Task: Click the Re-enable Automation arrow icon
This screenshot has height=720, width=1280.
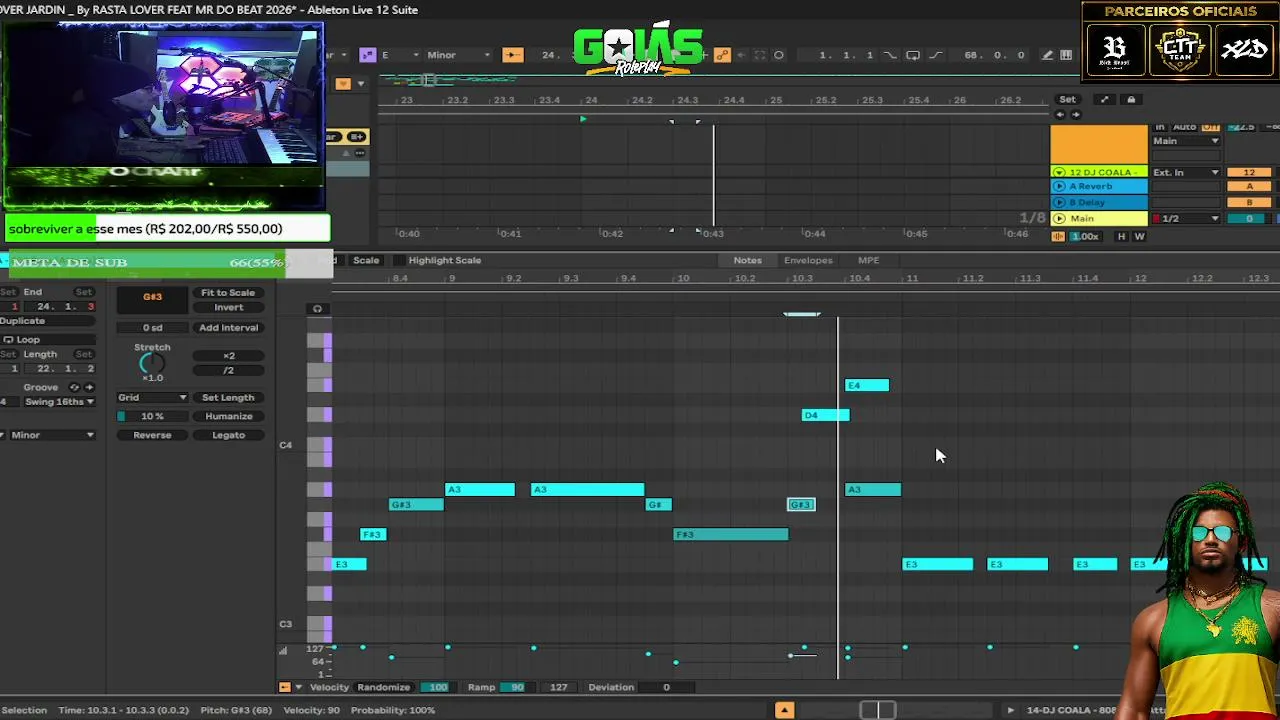Action: [742, 55]
